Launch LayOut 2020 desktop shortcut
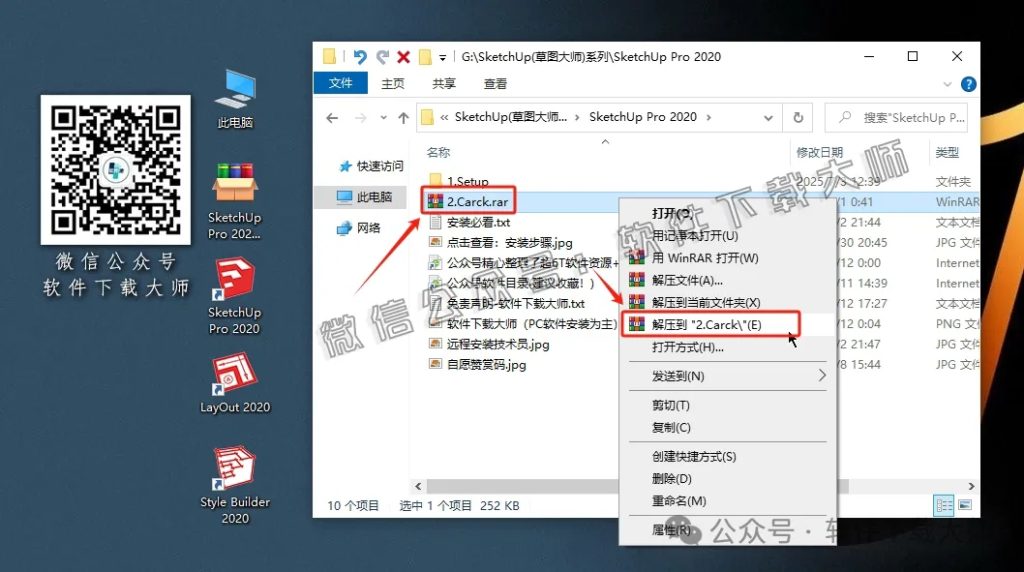 coord(234,383)
